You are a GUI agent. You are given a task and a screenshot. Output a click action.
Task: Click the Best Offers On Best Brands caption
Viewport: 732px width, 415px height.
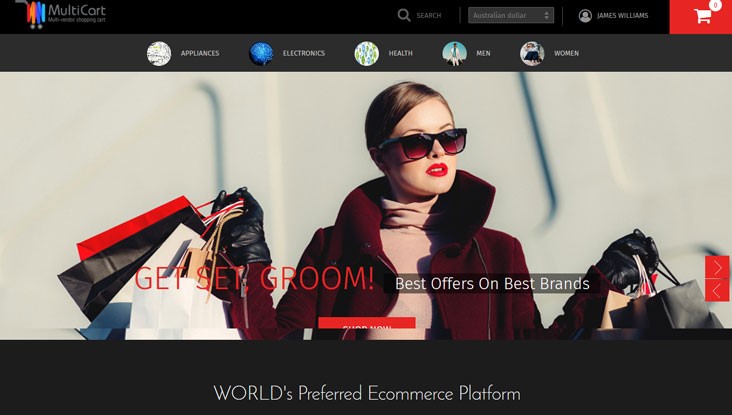(x=492, y=283)
